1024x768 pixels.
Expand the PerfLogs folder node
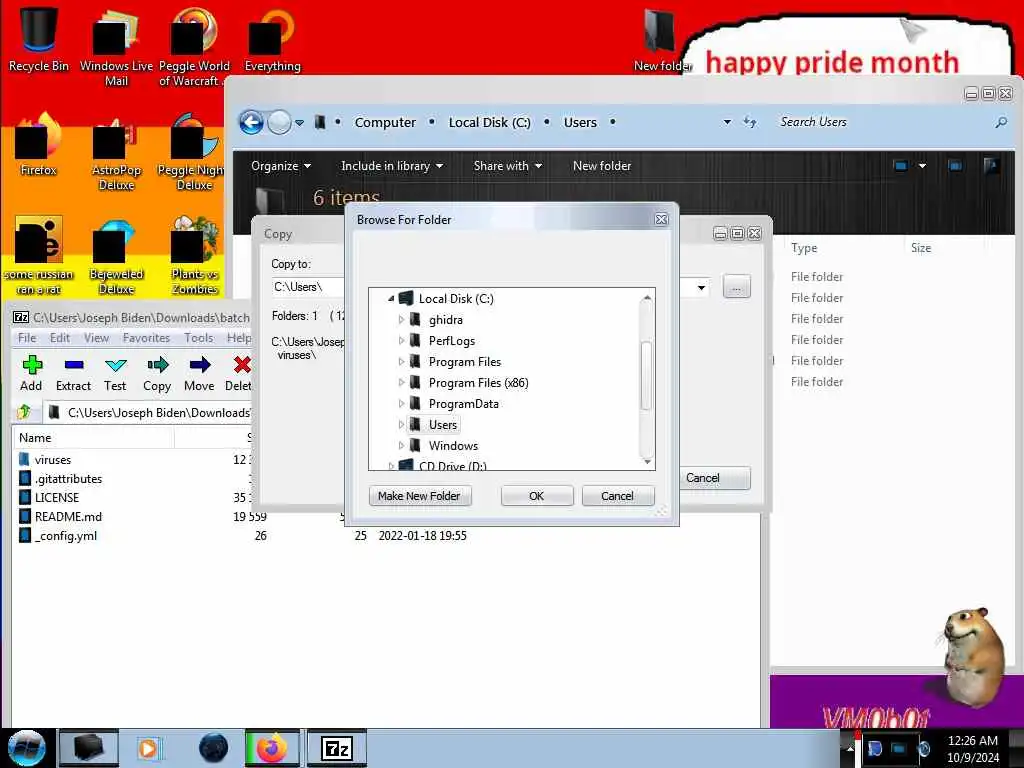coord(401,341)
